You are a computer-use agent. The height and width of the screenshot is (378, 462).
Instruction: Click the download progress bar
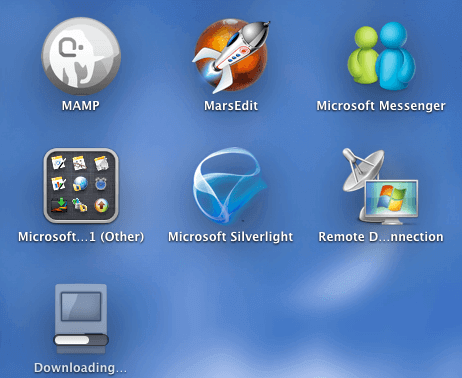81,340
